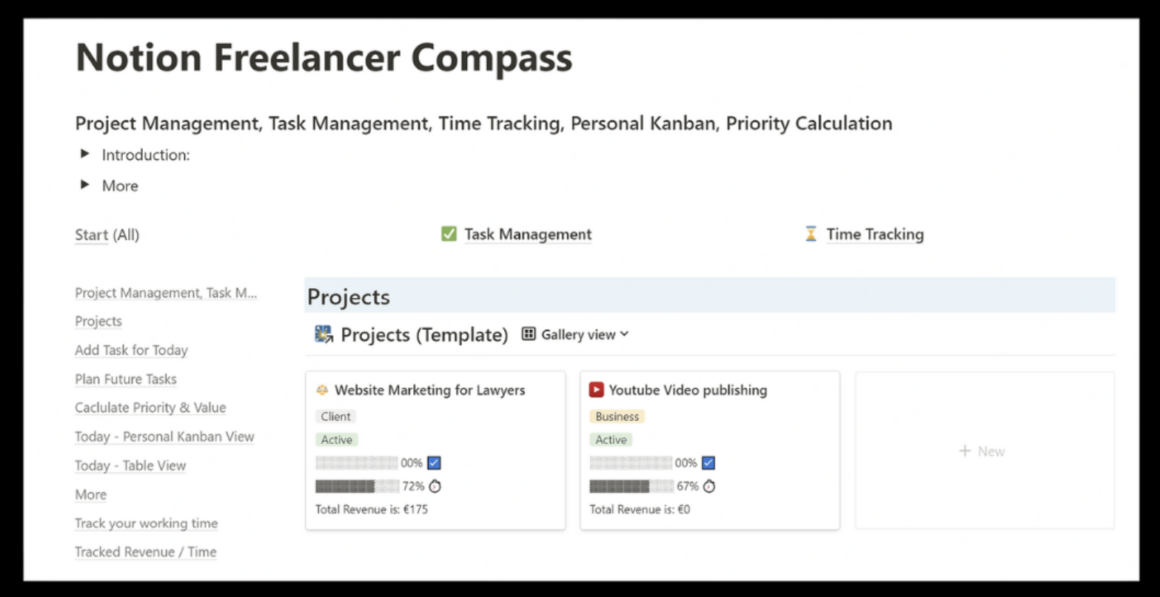1160x597 pixels.
Task: Click the subtitle starting with Project Management, Task Management
Action: click(x=484, y=124)
